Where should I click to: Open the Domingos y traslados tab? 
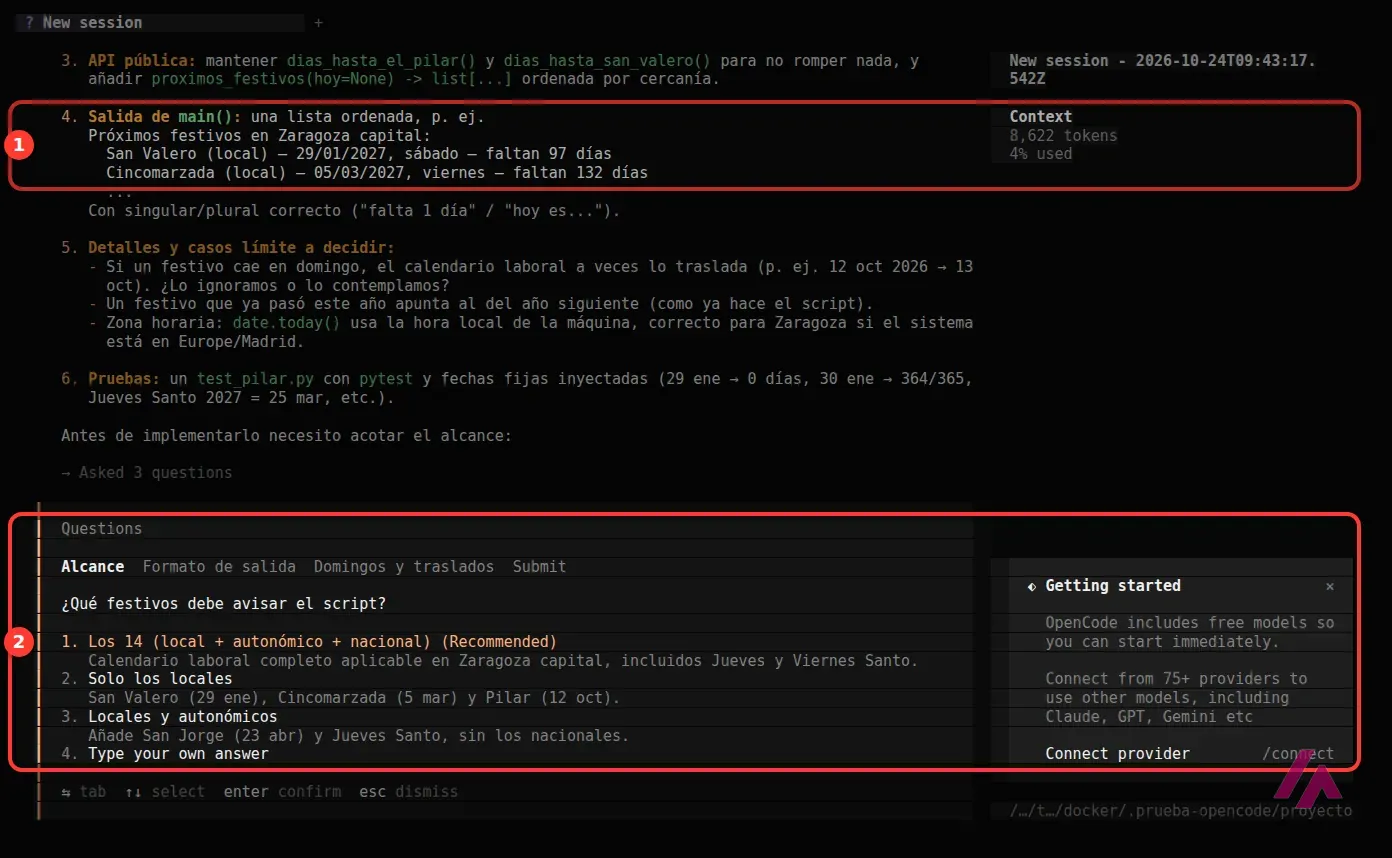coord(404,566)
